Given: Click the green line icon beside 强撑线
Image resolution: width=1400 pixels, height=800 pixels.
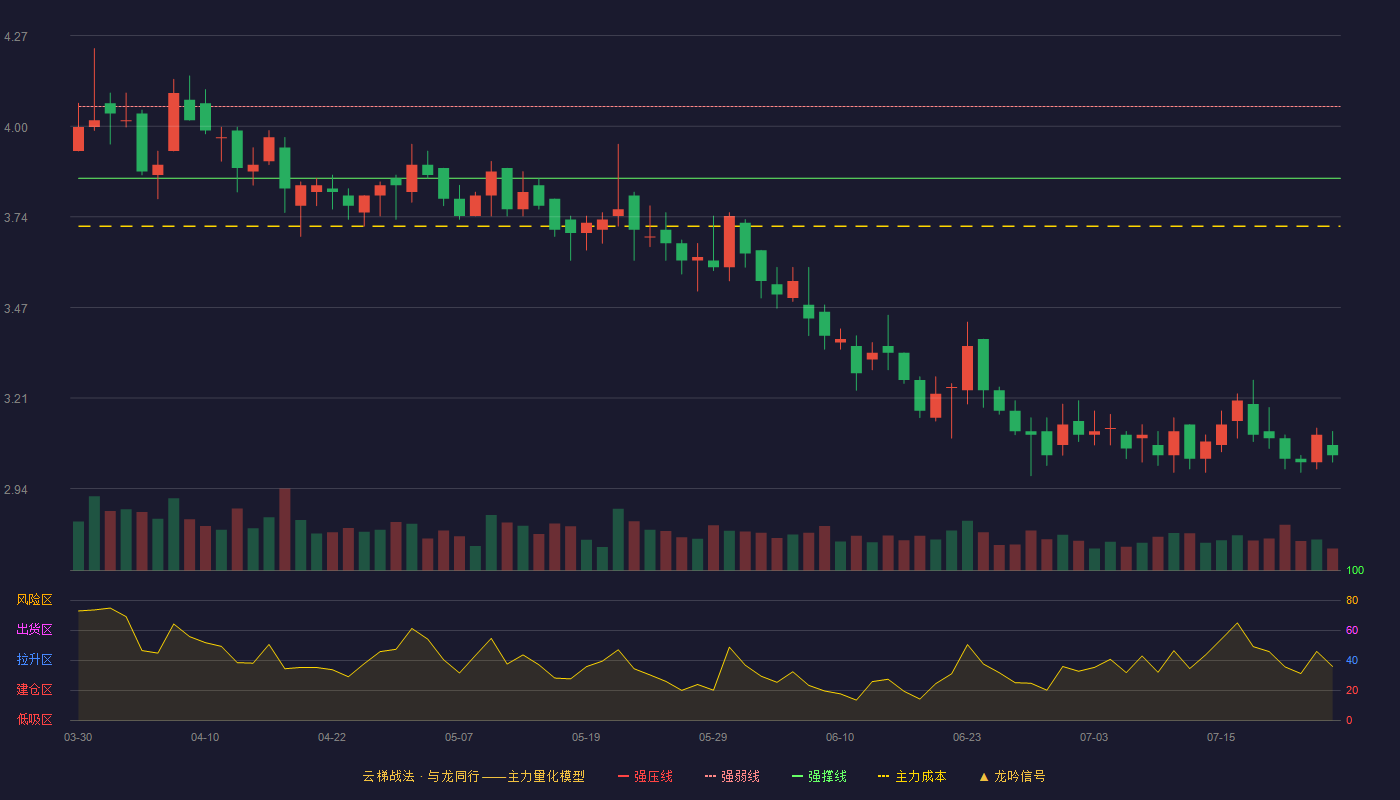Looking at the screenshot, I should [797, 776].
